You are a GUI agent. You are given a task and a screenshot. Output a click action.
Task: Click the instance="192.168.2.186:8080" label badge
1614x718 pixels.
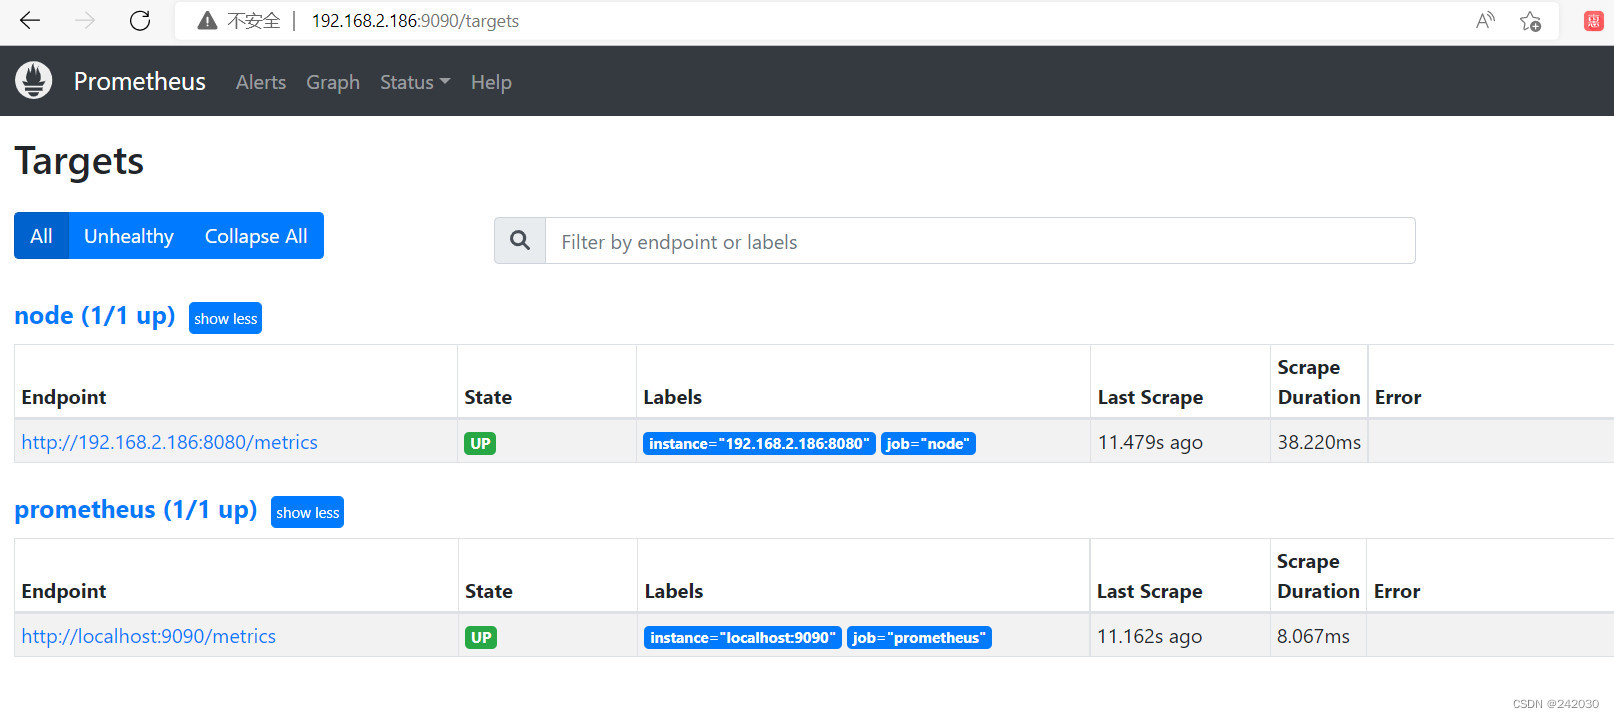pyautogui.click(x=759, y=443)
